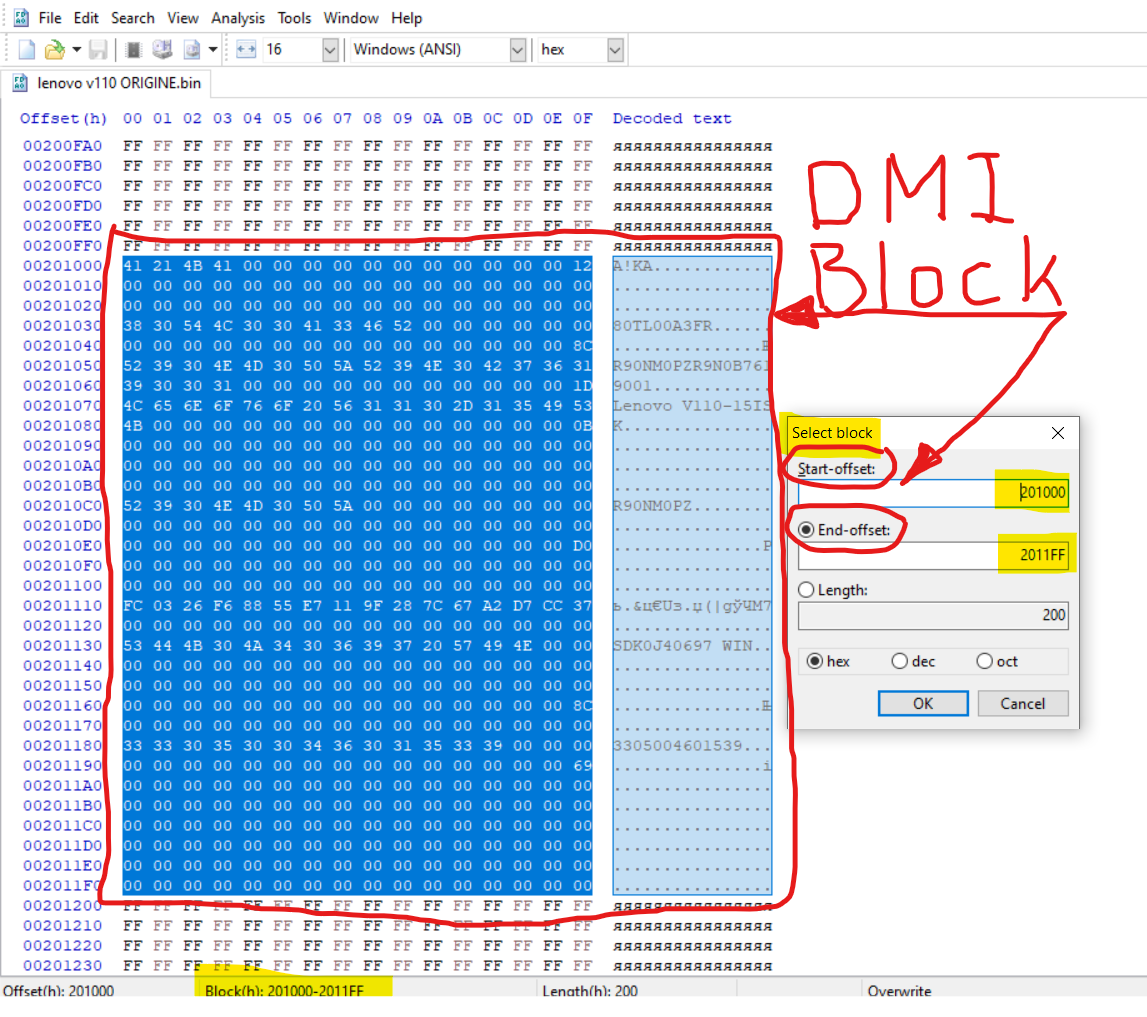Screen dimensions: 1147x1017
Task: Open the Window menu
Action: point(351,18)
